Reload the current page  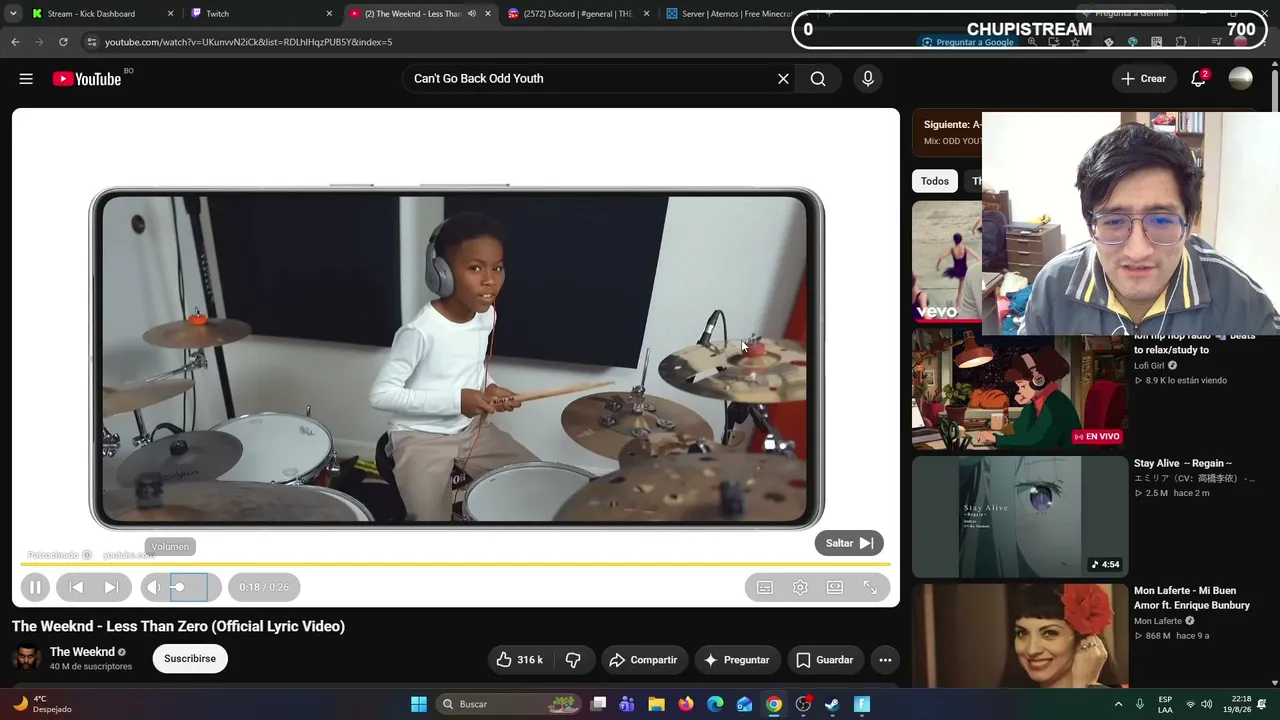(x=63, y=42)
